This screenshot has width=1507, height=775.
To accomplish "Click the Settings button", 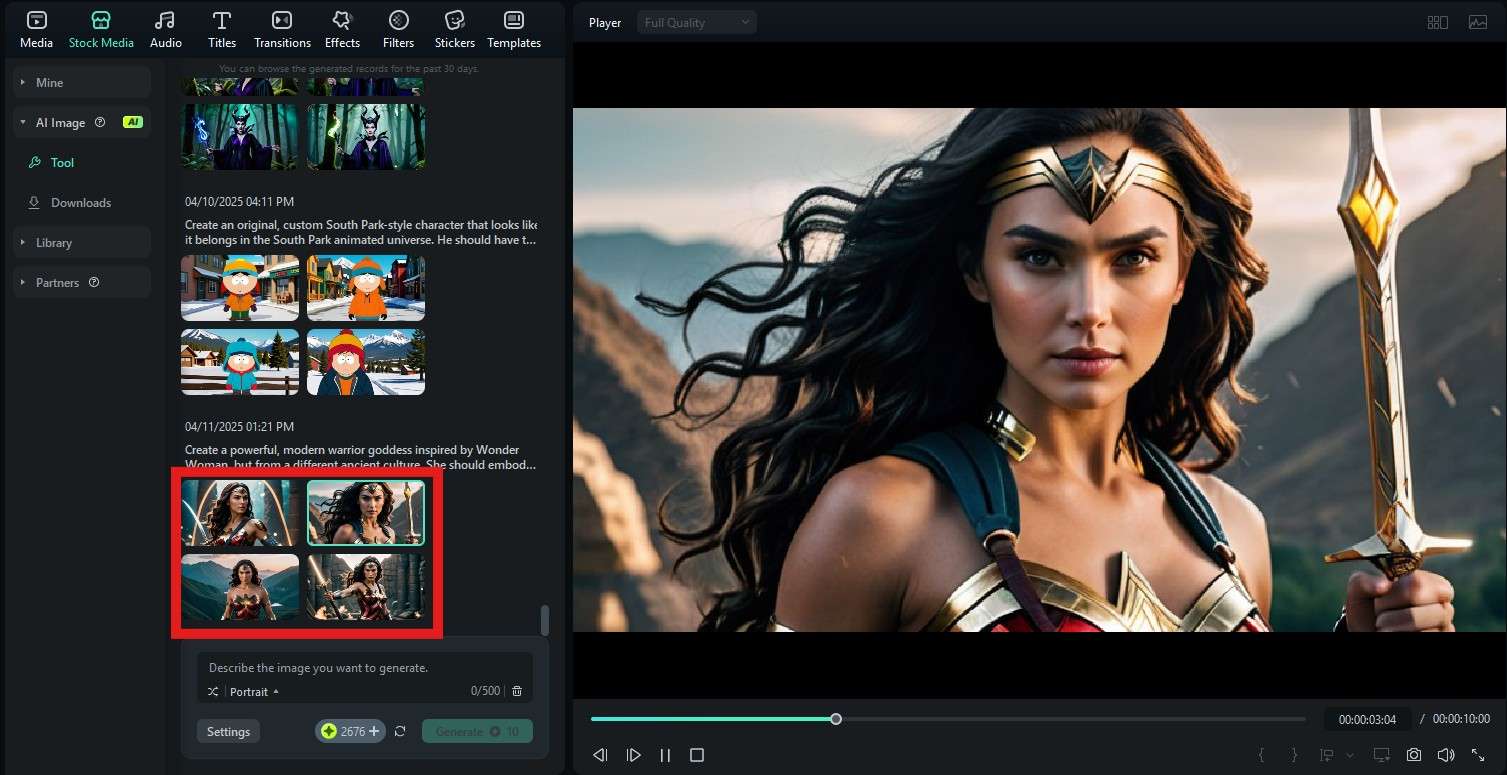I will pyautogui.click(x=228, y=732).
